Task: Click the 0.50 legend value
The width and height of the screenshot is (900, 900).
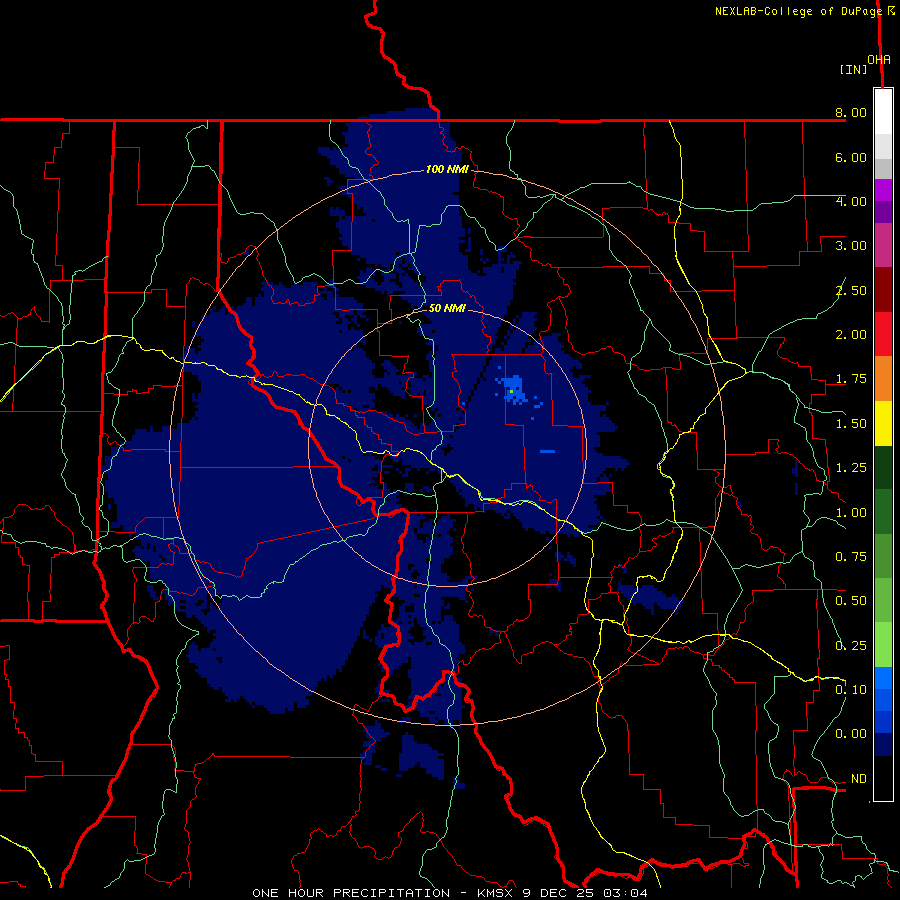Action: click(x=851, y=601)
